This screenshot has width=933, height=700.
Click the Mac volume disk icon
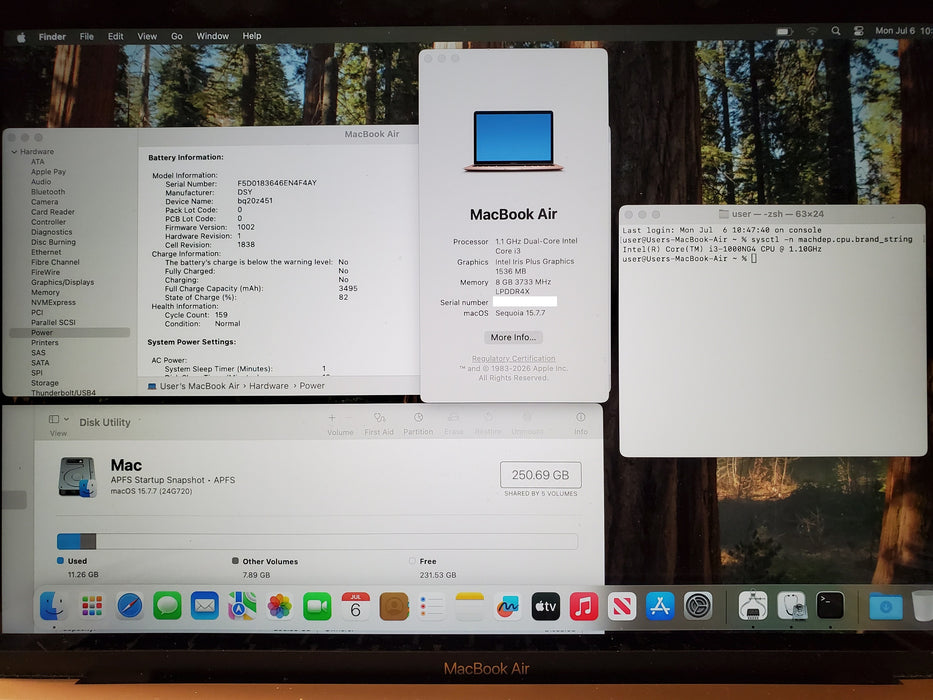pyautogui.click(x=77, y=477)
